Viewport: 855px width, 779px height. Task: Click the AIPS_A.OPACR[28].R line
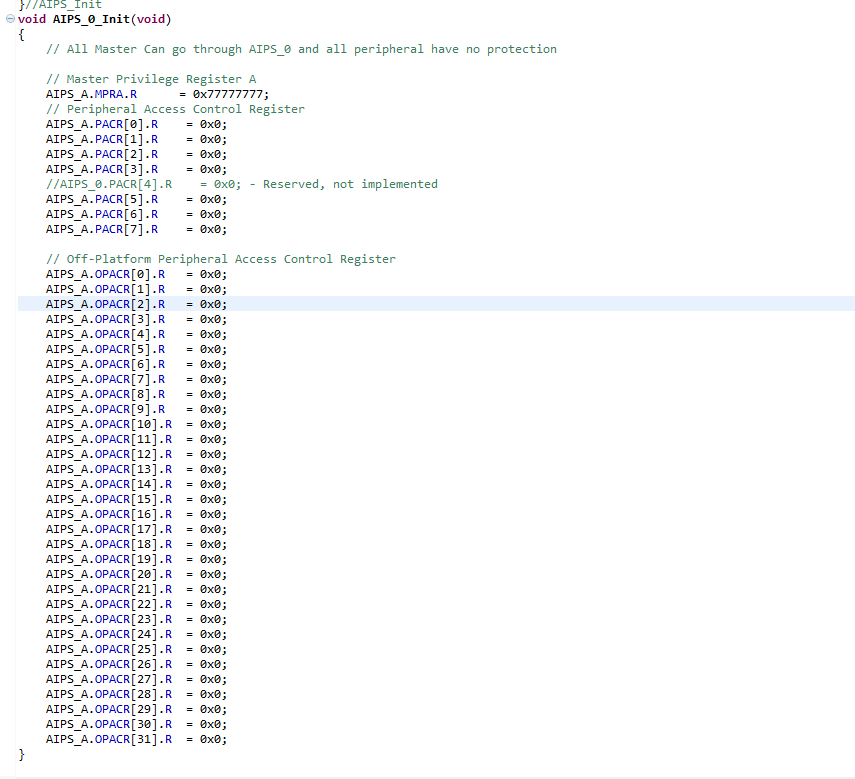[x=136, y=694]
